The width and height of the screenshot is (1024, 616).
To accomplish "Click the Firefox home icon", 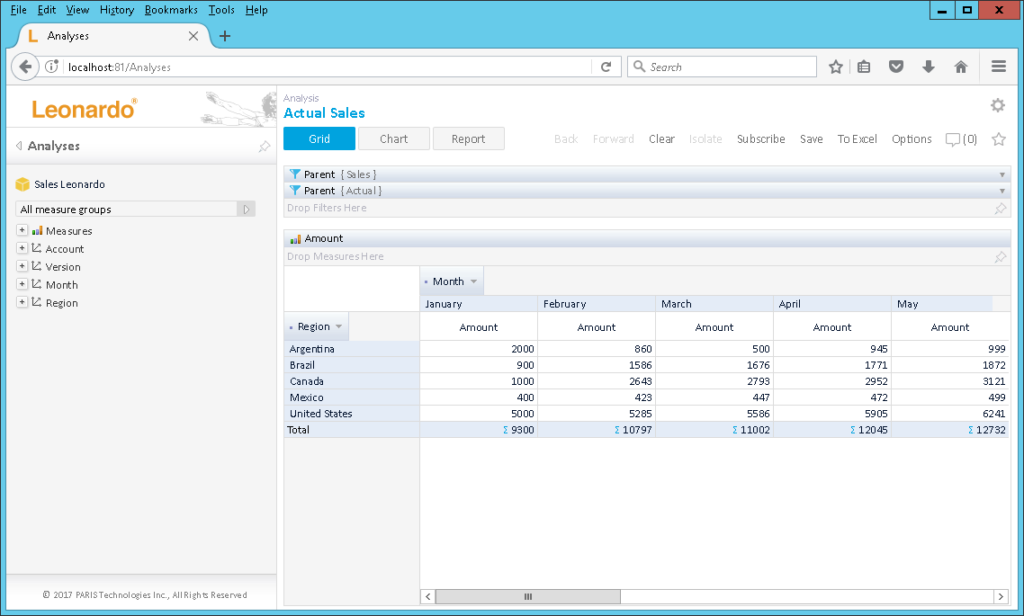I will point(961,67).
